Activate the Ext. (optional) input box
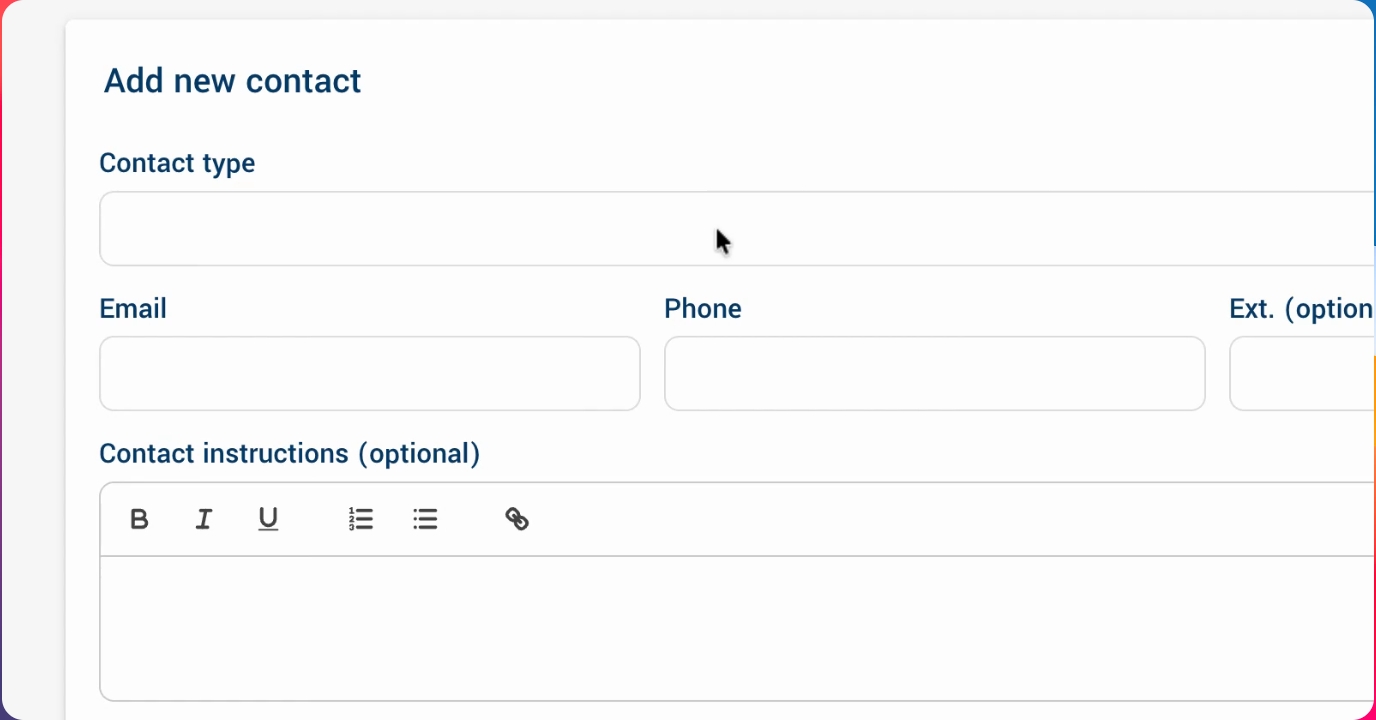Viewport: 1376px width, 720px height. [1303, 373]
